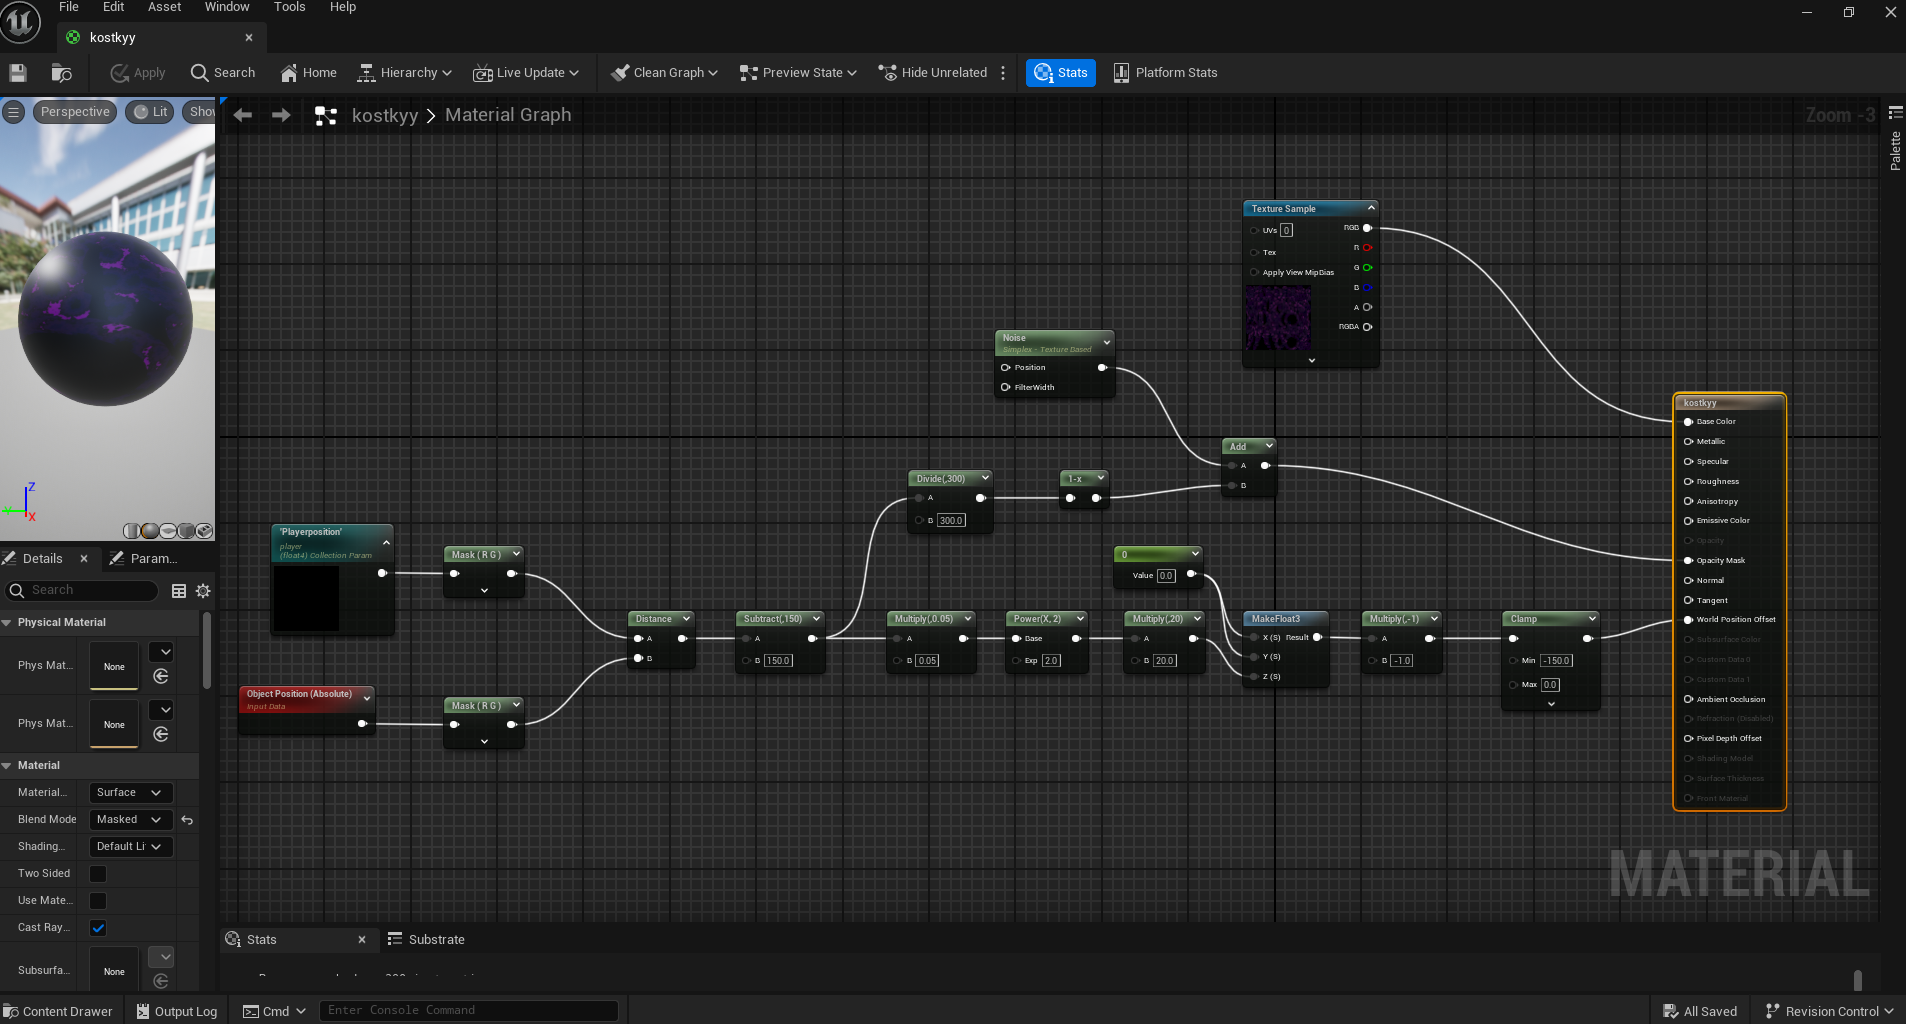1906x1024 pixels.
Task: Open the Details panel settings gear
Action: [x=203, y=591]
